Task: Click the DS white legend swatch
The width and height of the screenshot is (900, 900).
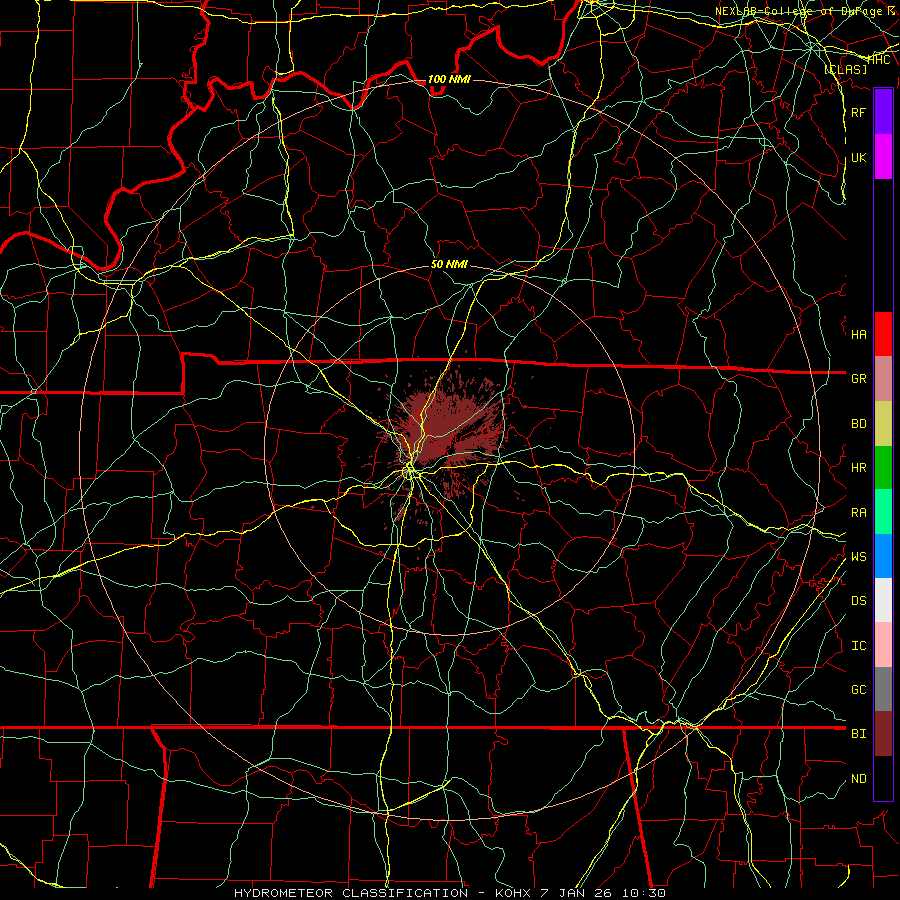Action: 883,600
